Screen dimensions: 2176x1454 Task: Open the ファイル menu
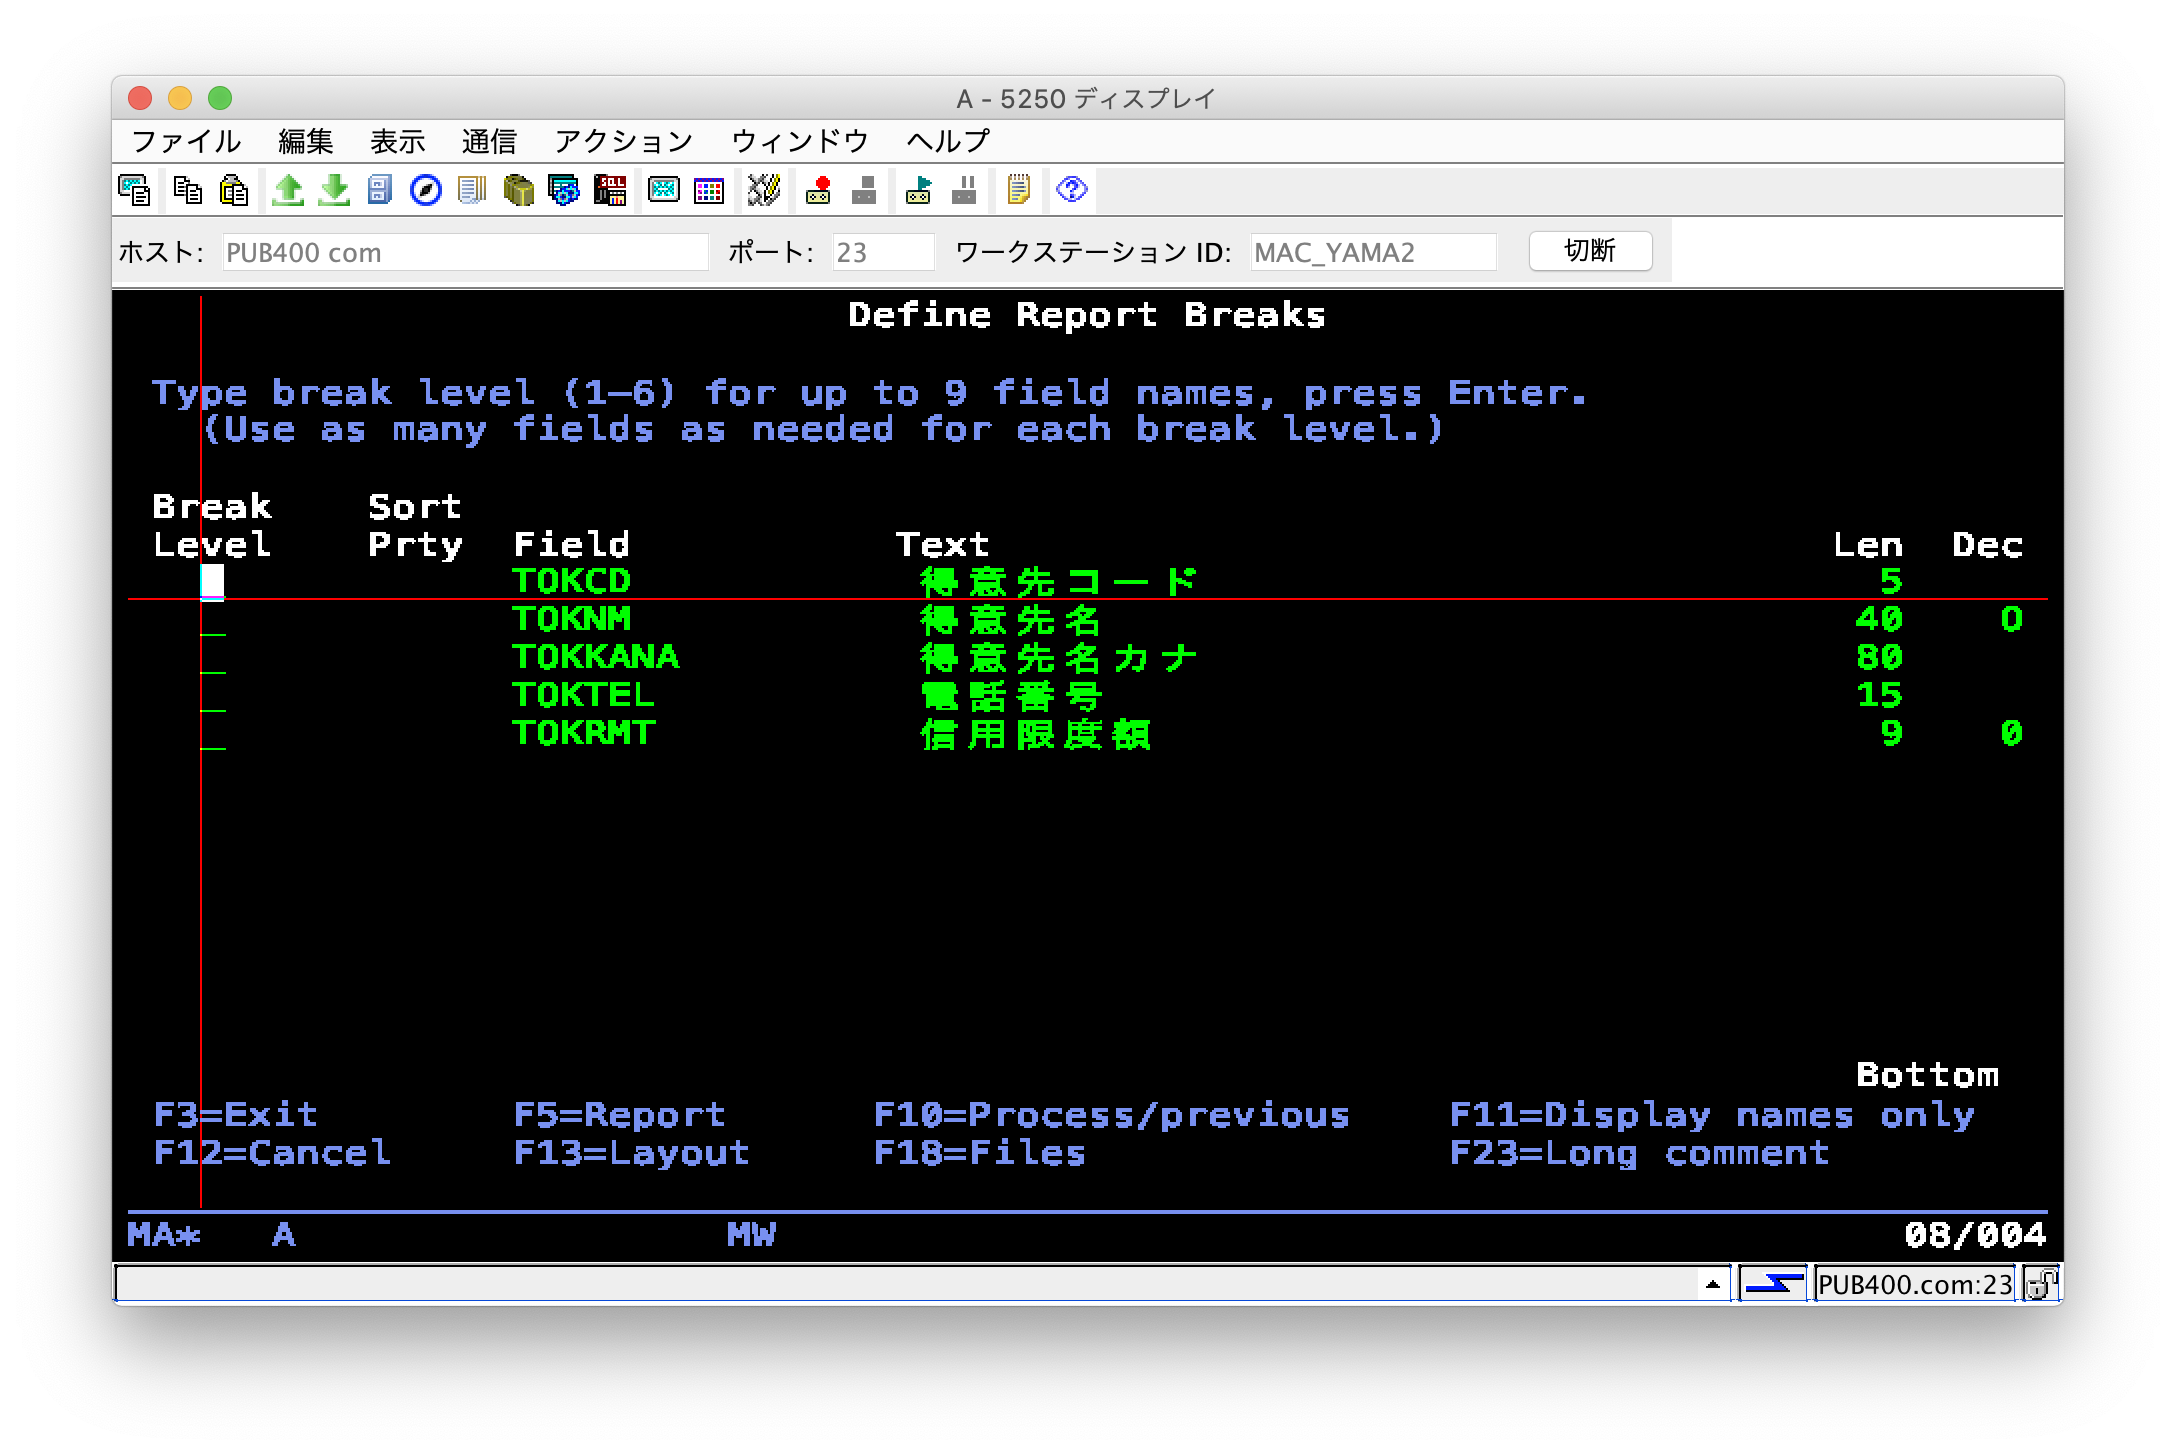click(x=186, y=141)
